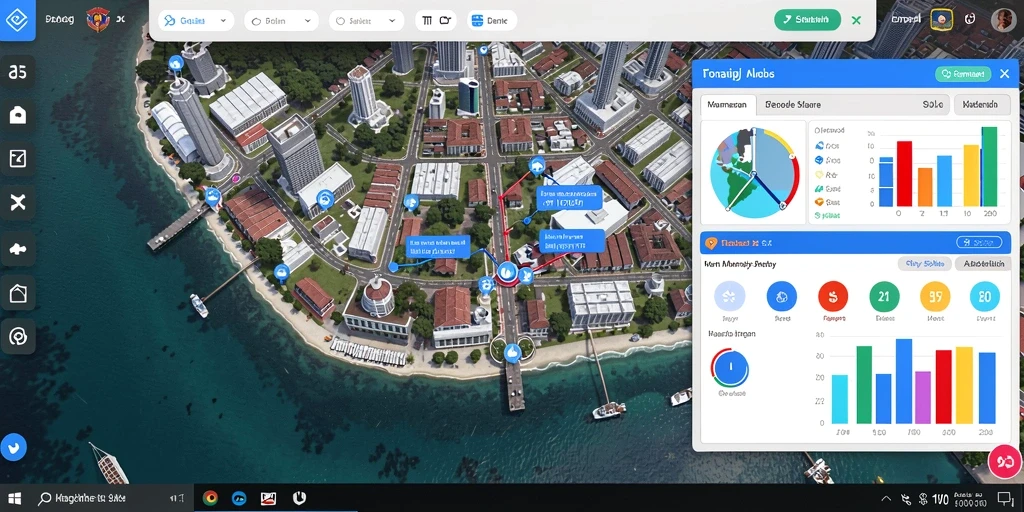Click the green button in the panel header
This screenshot has height=512, width=1024.
962,74
